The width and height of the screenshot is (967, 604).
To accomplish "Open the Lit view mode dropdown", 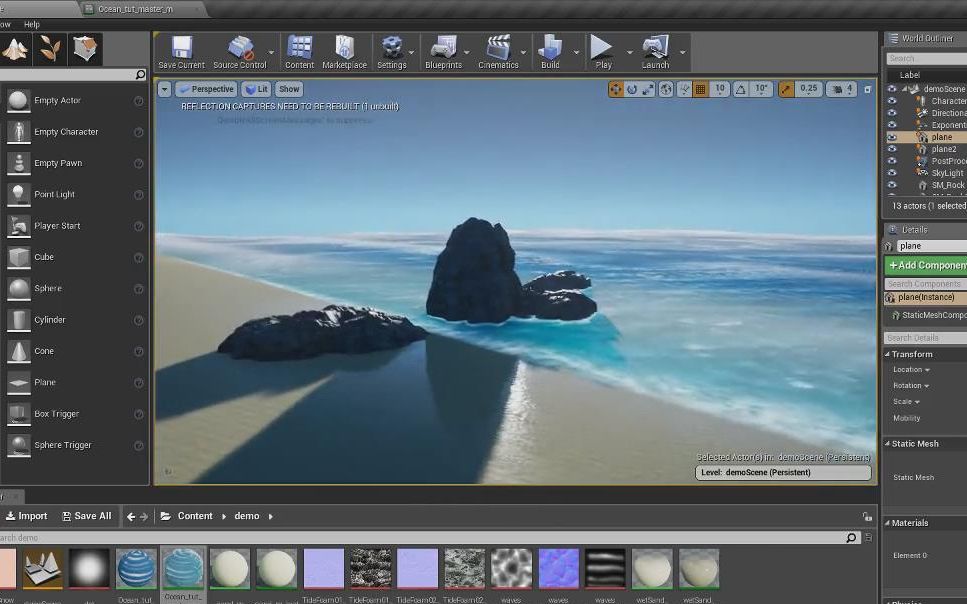I will [x=254, y=88].
